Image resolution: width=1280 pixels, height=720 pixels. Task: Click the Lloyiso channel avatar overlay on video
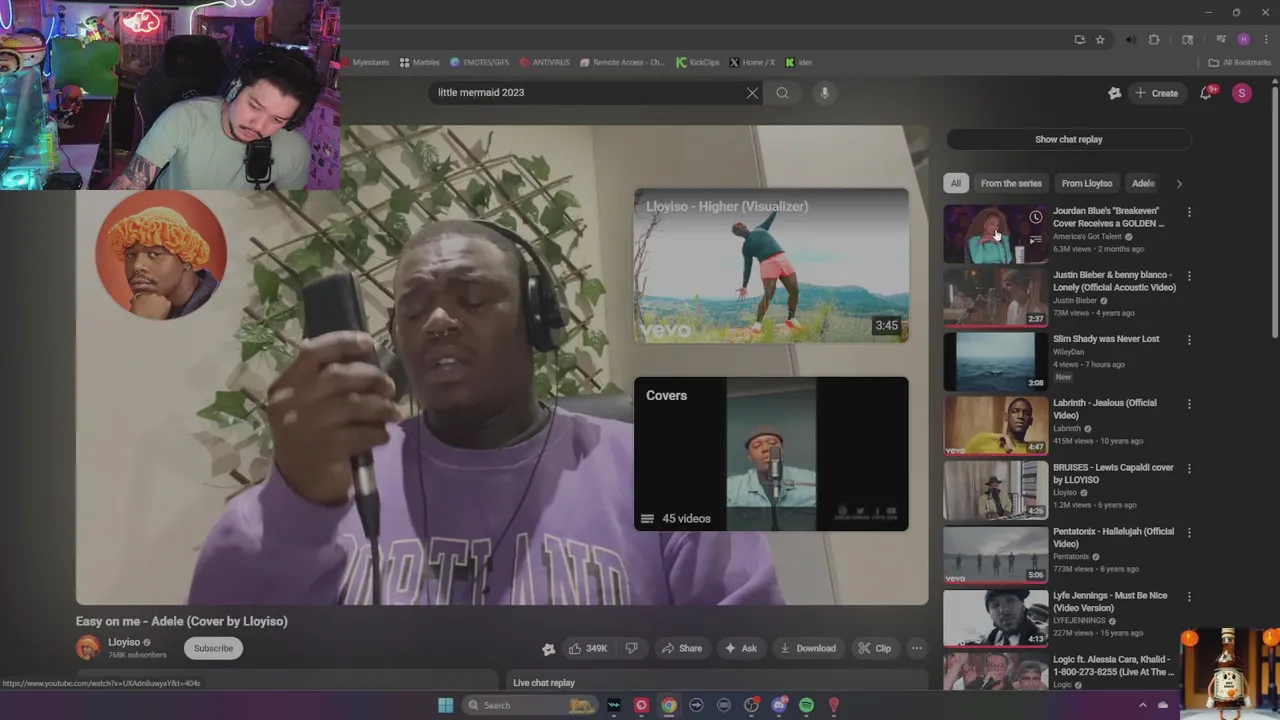(161, 255)
